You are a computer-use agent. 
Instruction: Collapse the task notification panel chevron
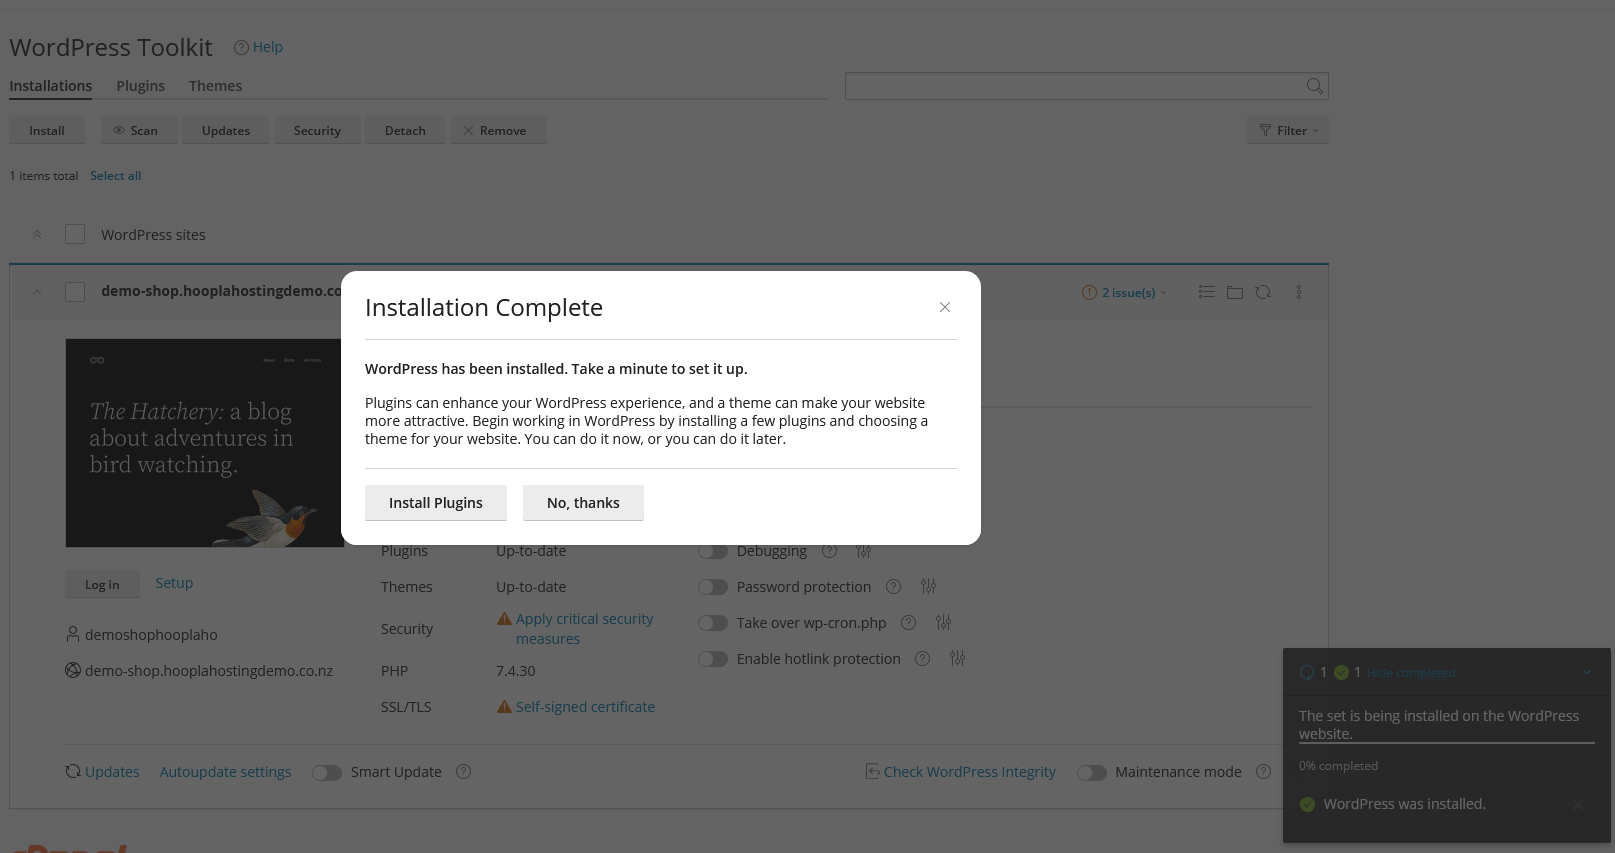click(x=1586, y=672)
